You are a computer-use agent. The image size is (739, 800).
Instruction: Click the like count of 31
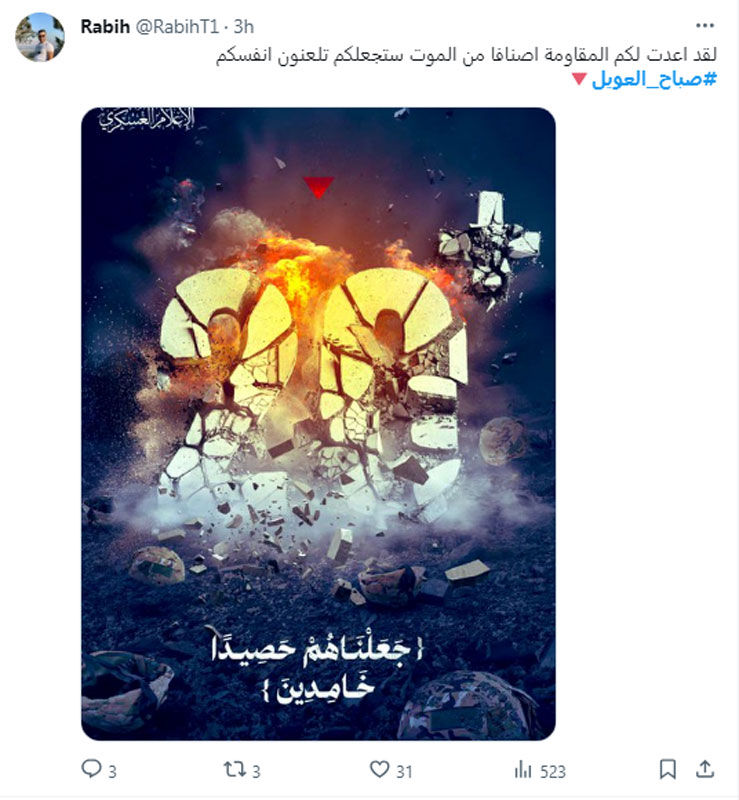404,771
